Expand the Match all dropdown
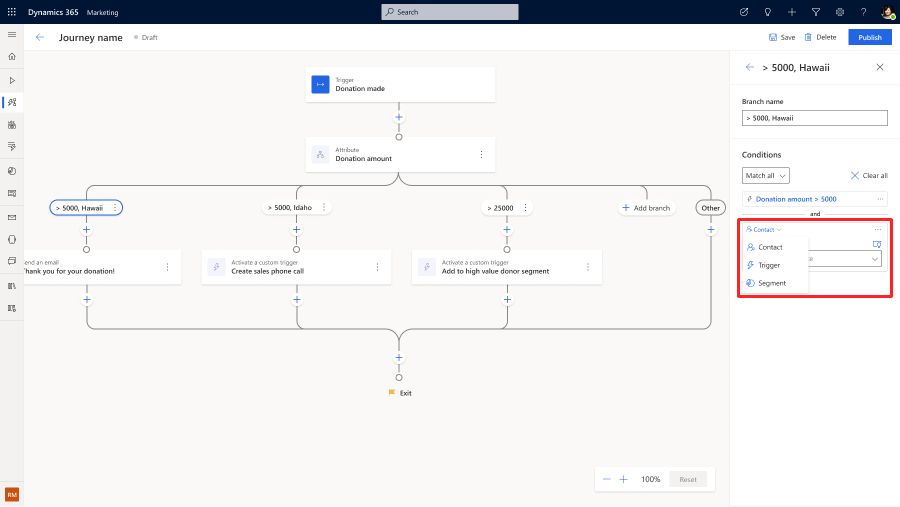Screen dimensions: 900x507 click(765, 175)
